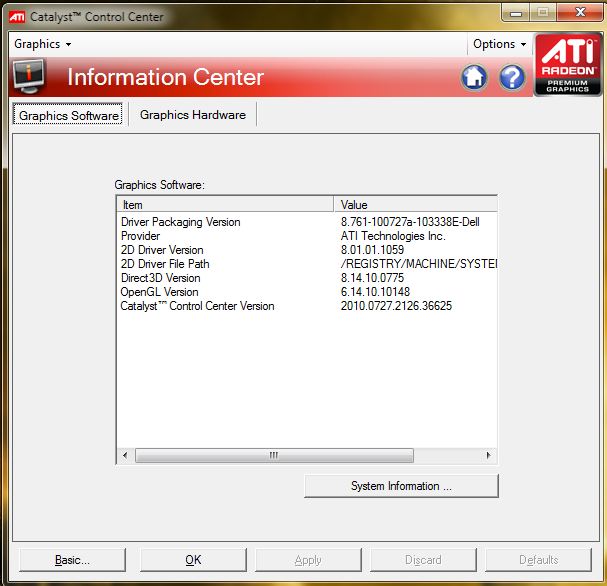Click the Item column header
The width and height of the screenshot is (607, 586).
(x=225, y=204)
